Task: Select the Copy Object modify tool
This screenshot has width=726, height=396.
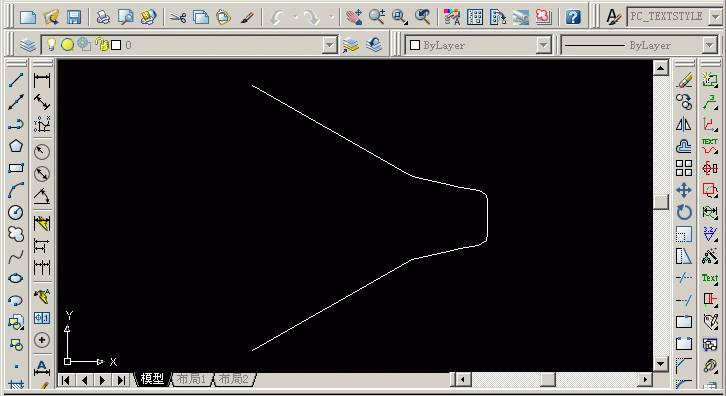Action: pyautogui.click(x=684, y=102)
